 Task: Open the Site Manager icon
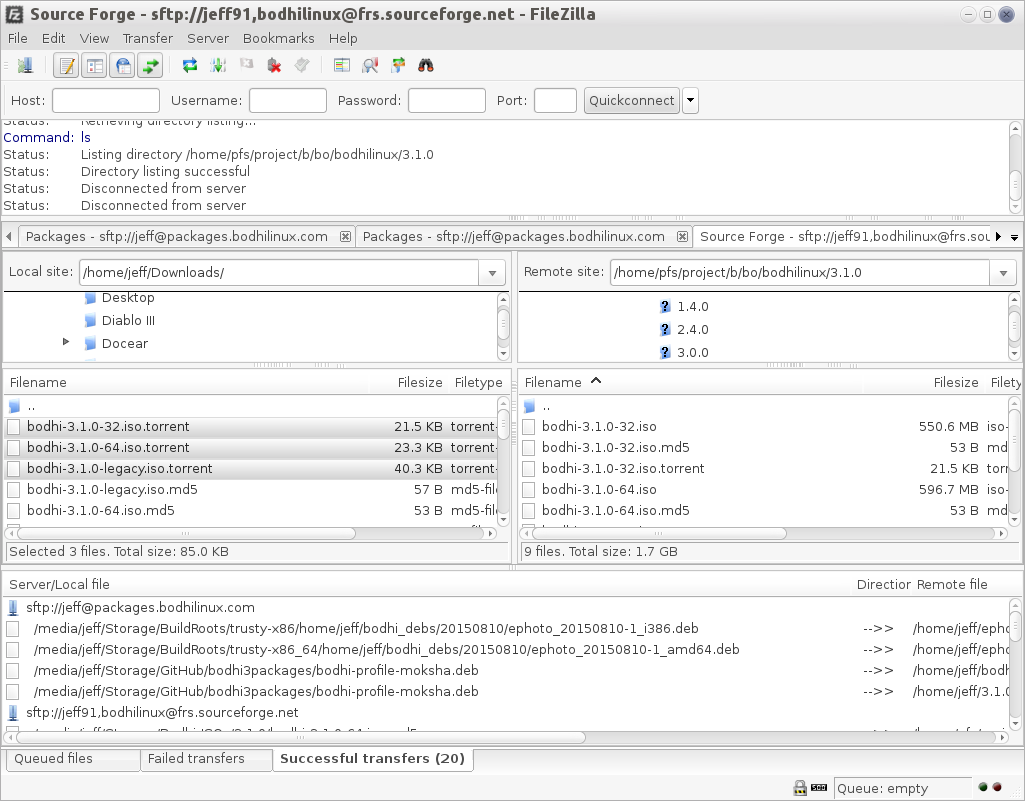(x=25, y=65)
